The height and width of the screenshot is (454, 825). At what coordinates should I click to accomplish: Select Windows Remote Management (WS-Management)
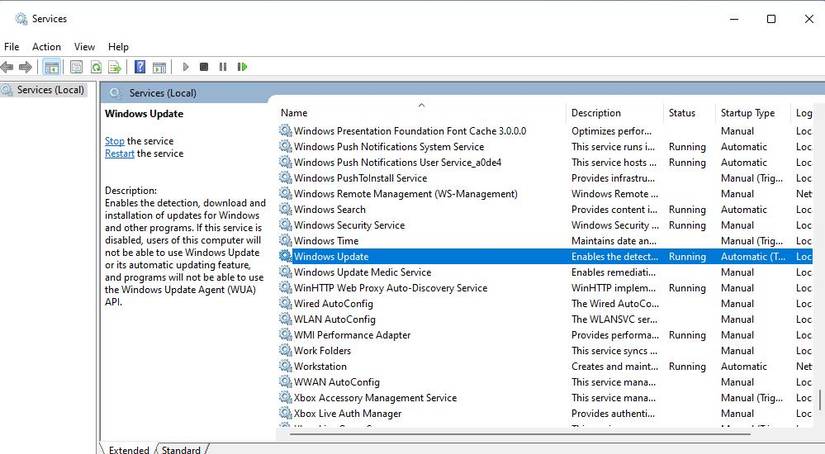click(x=406, y=194)
